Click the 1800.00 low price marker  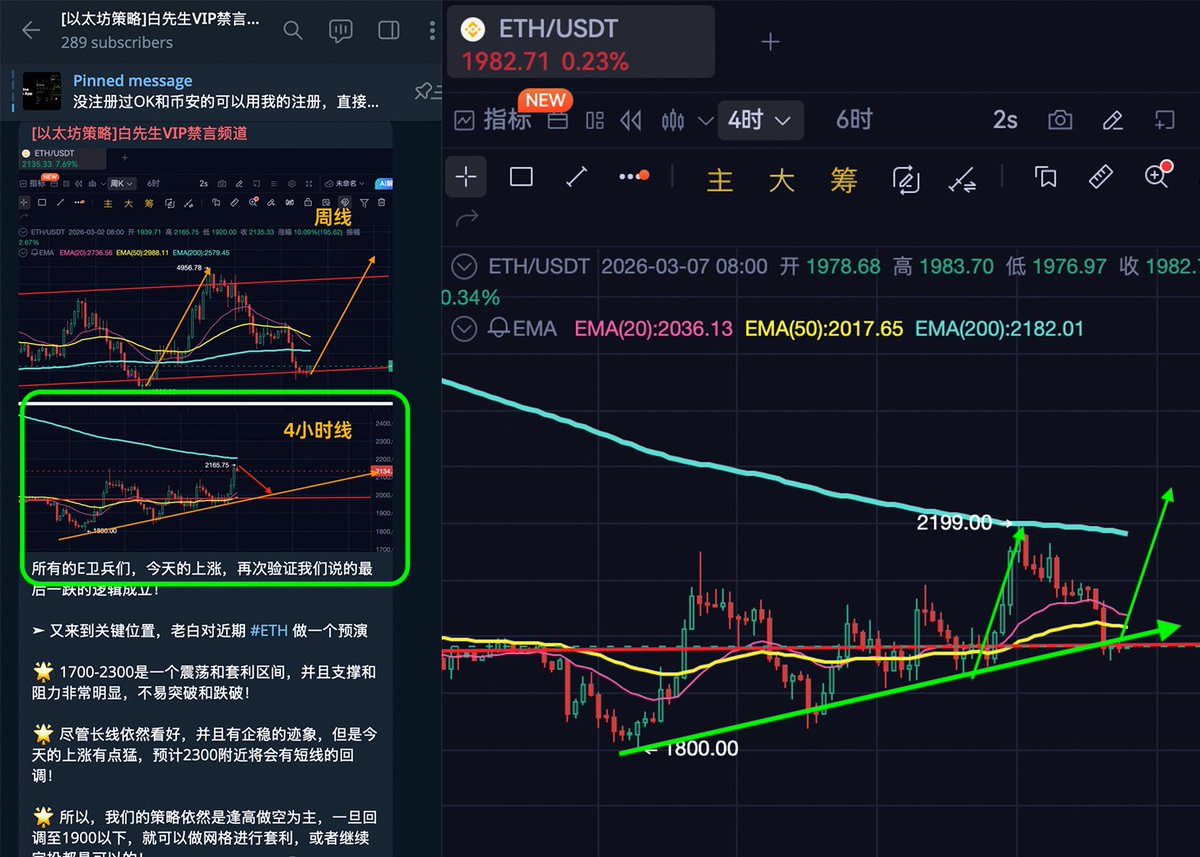coord(700,748)
